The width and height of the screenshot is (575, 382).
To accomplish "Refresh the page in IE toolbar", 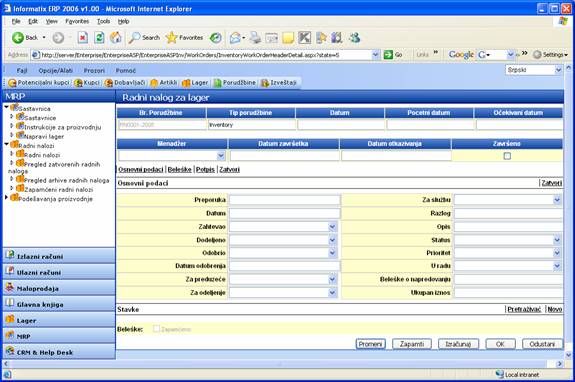I will (99, 37).
